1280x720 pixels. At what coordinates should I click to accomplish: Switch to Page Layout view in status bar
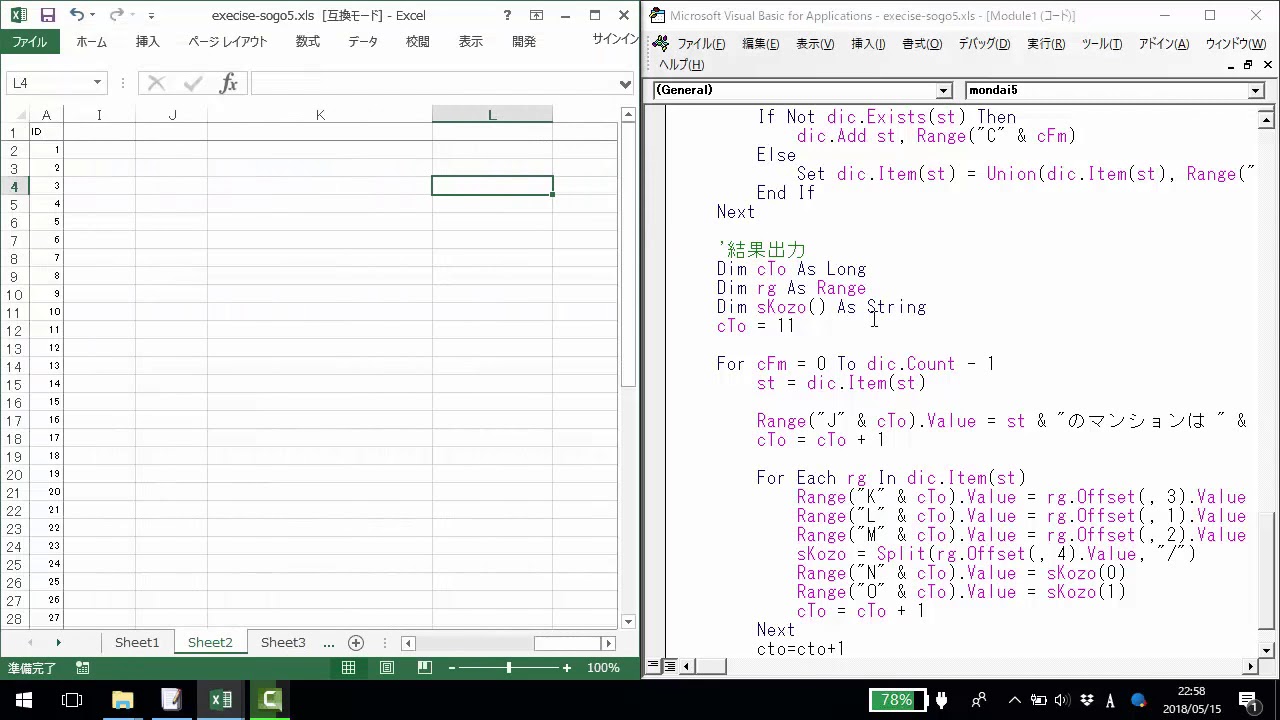pos(387,668)
